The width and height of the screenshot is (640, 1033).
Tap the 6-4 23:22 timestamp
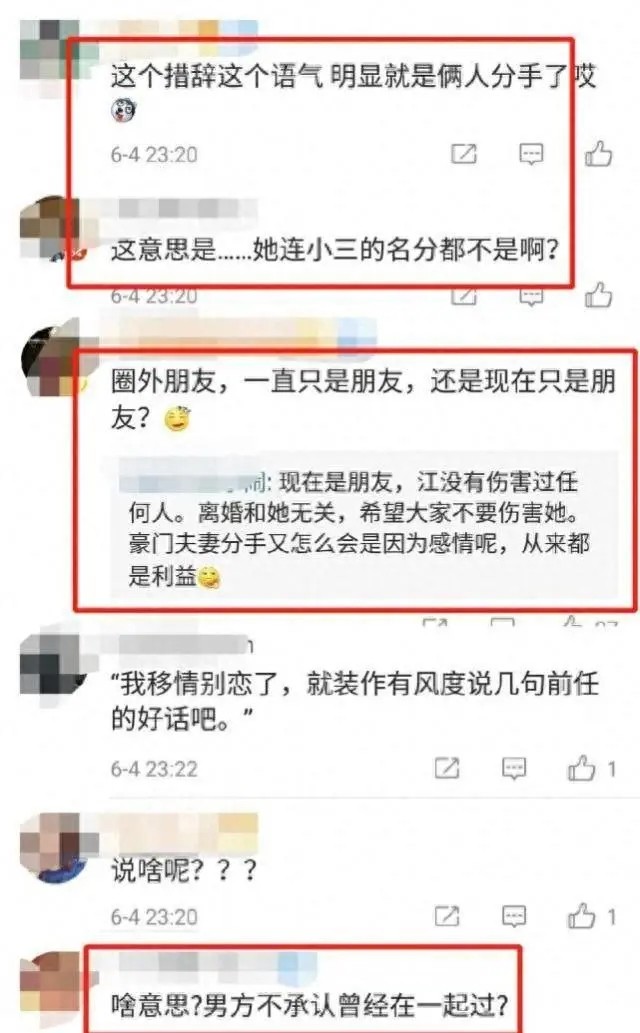[x=154, y=769]
